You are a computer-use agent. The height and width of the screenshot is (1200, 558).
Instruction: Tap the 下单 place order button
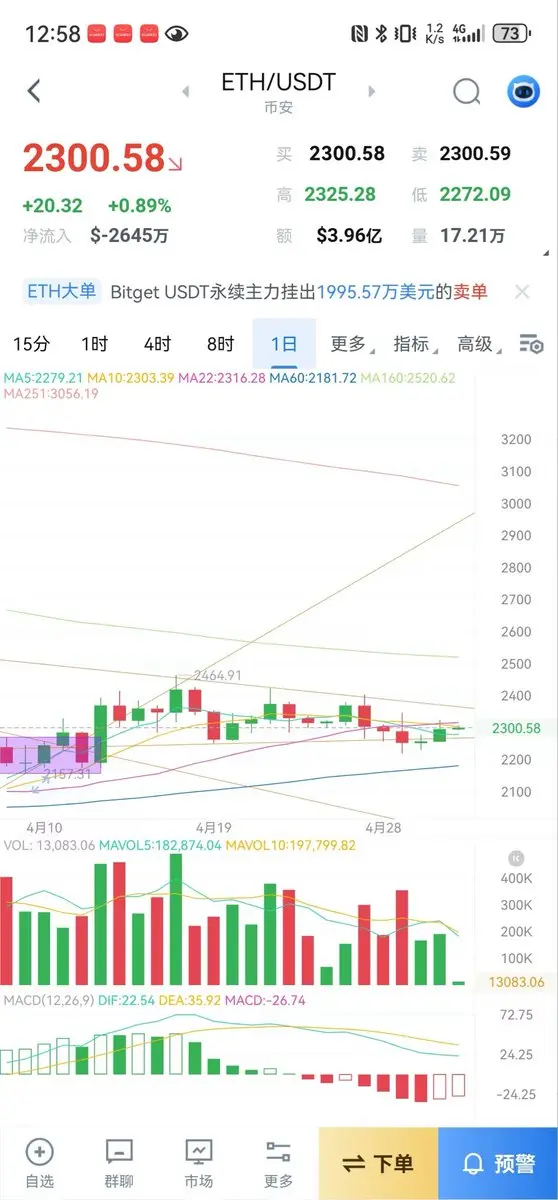(x=378, y=1164)
